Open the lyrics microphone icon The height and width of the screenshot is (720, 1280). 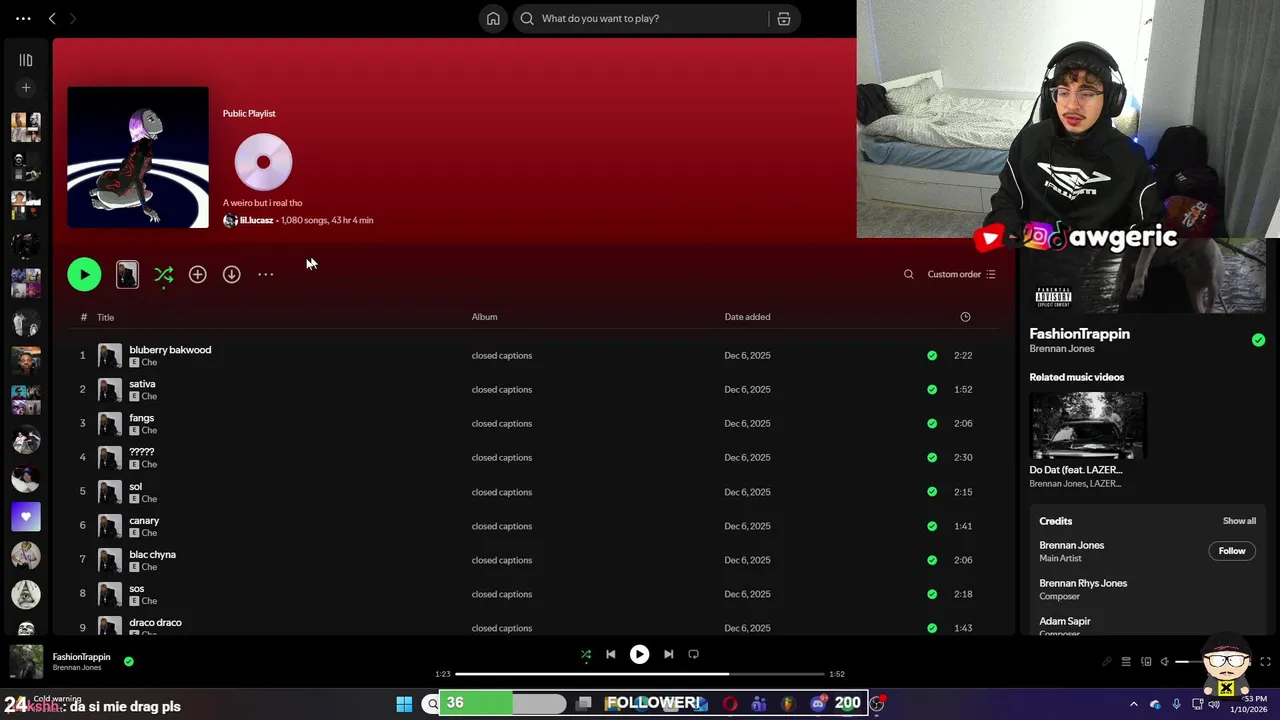point(1106,662)
